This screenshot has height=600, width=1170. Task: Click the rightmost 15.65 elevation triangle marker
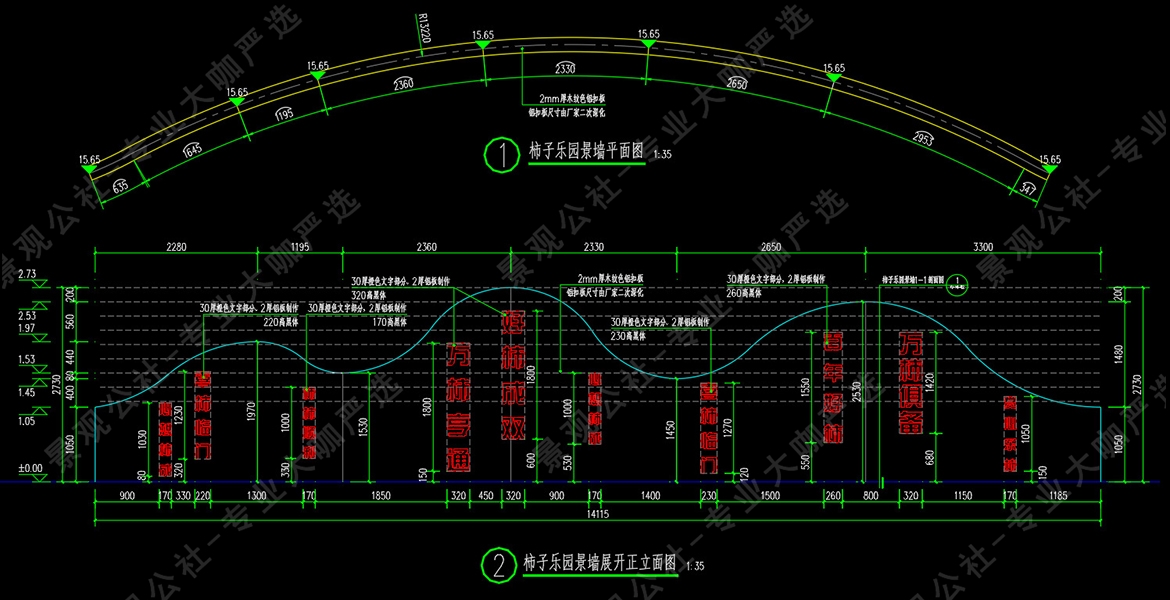1050,169
